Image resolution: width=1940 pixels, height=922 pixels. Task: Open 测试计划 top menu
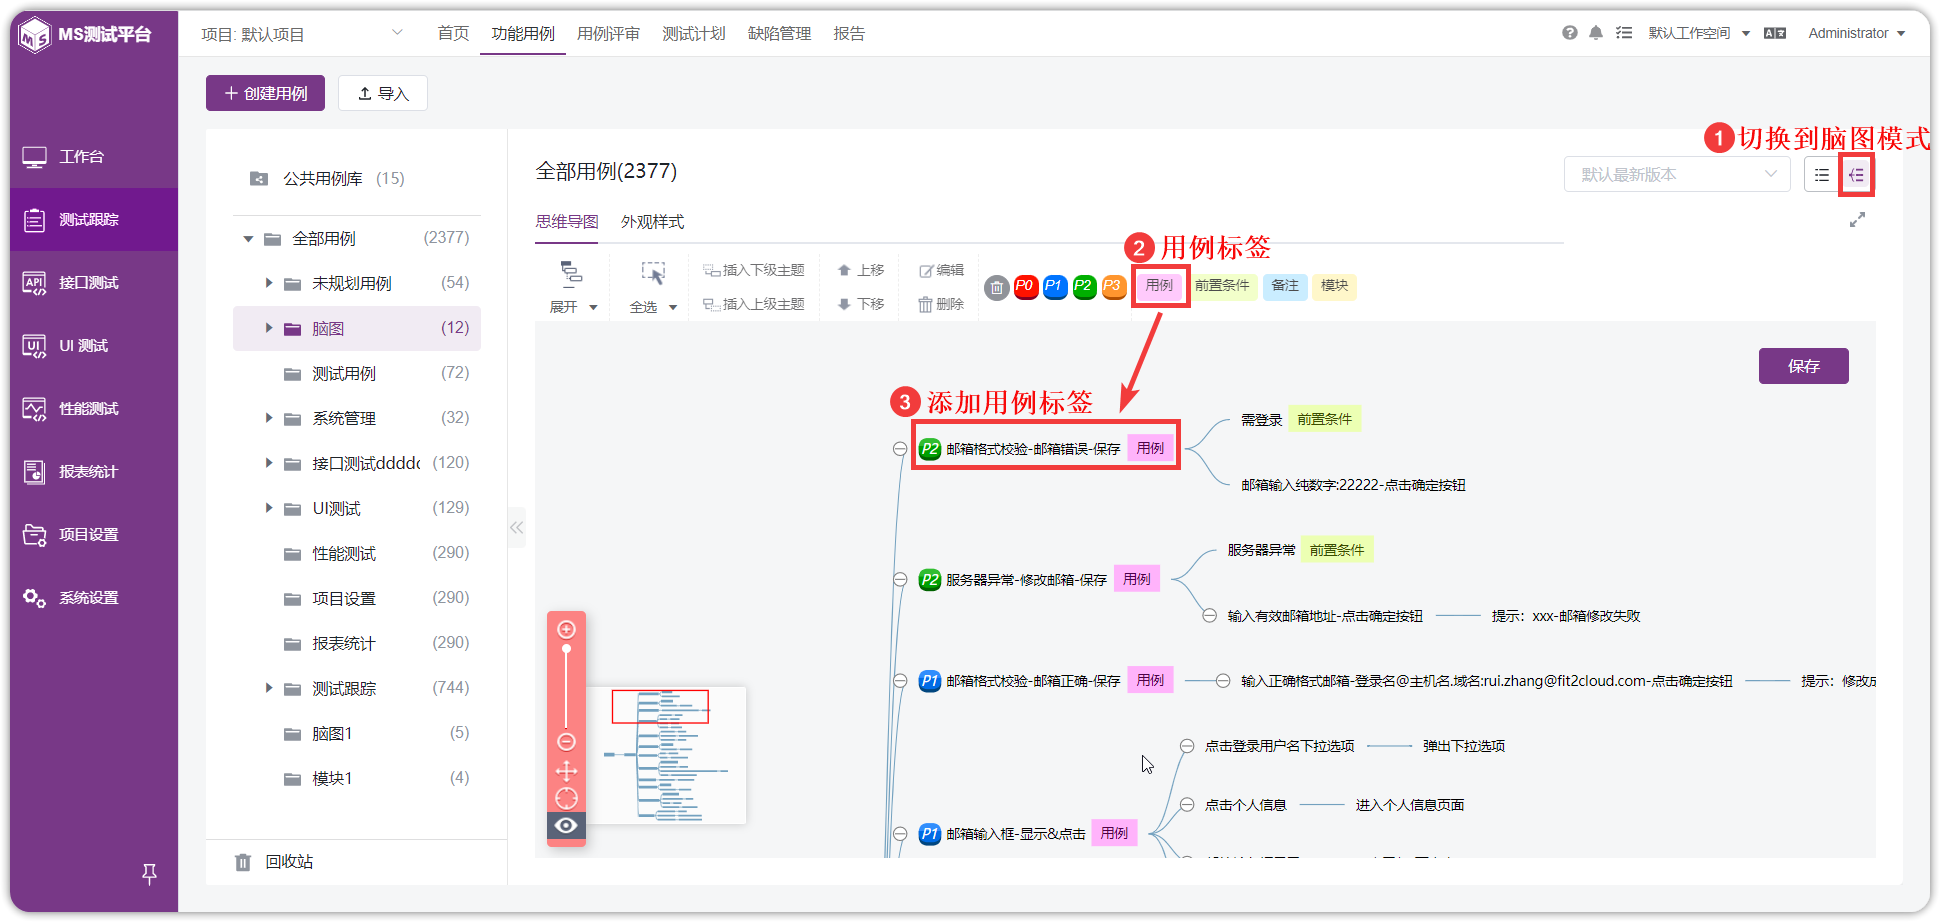point(694,34)
